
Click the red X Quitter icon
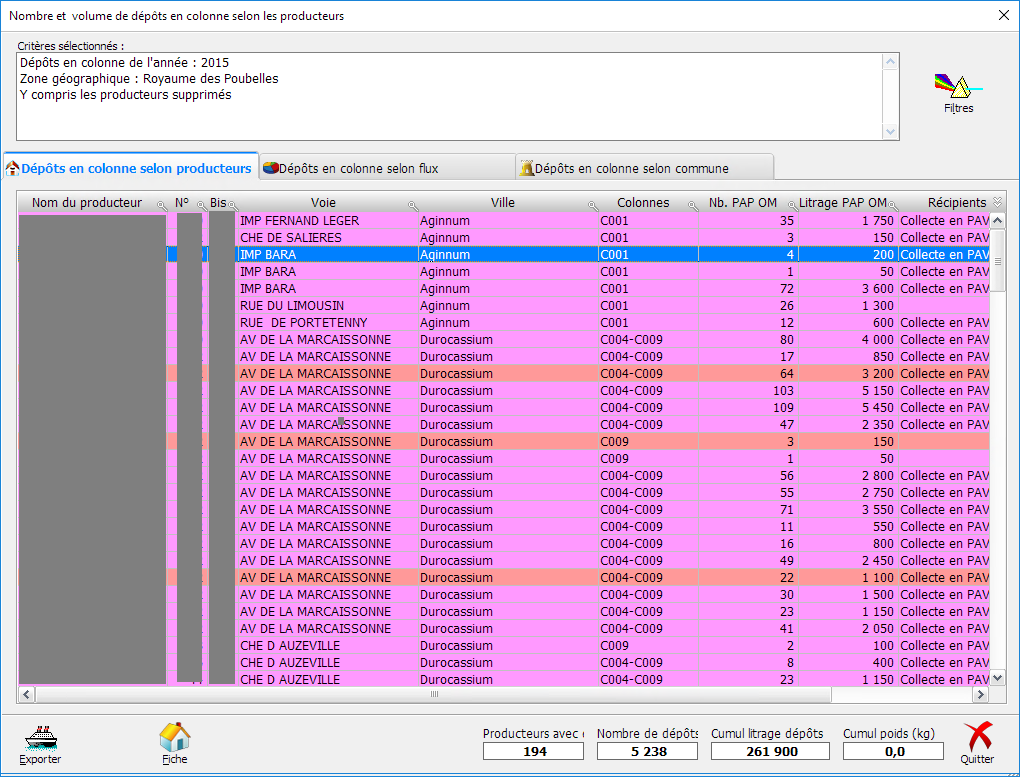click(x=977, y=739)
